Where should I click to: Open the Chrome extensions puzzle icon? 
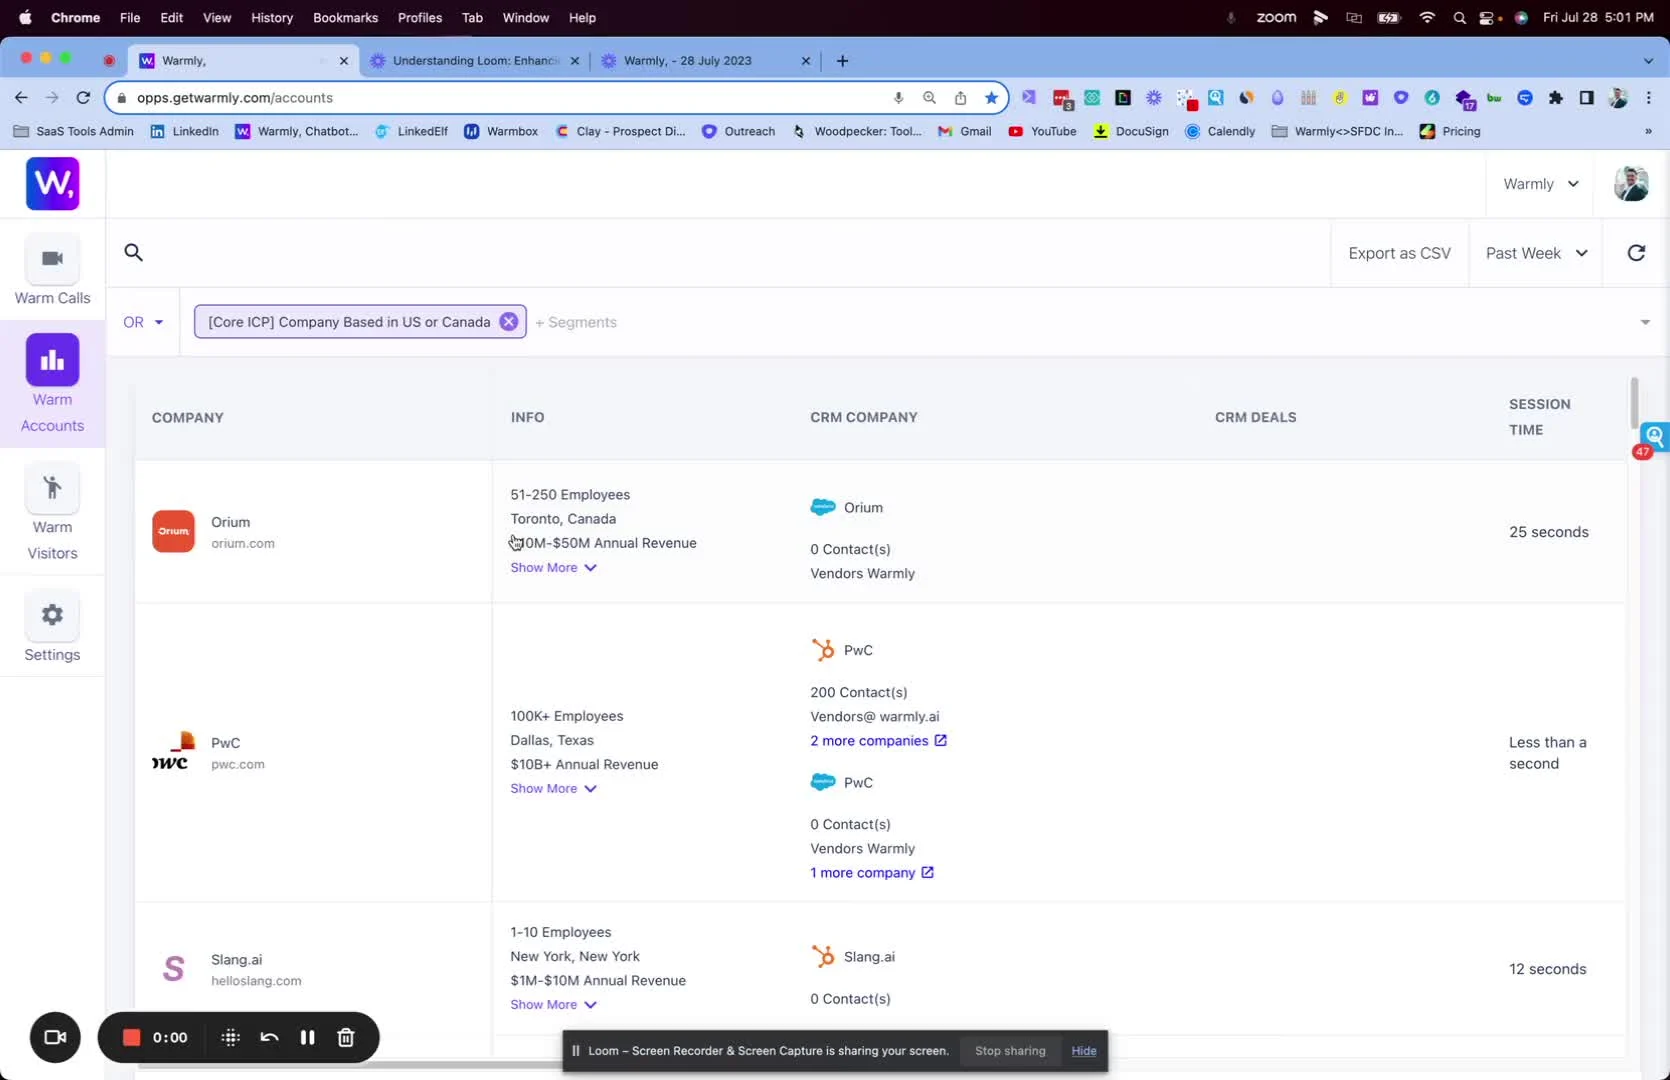click(1555, 98)
